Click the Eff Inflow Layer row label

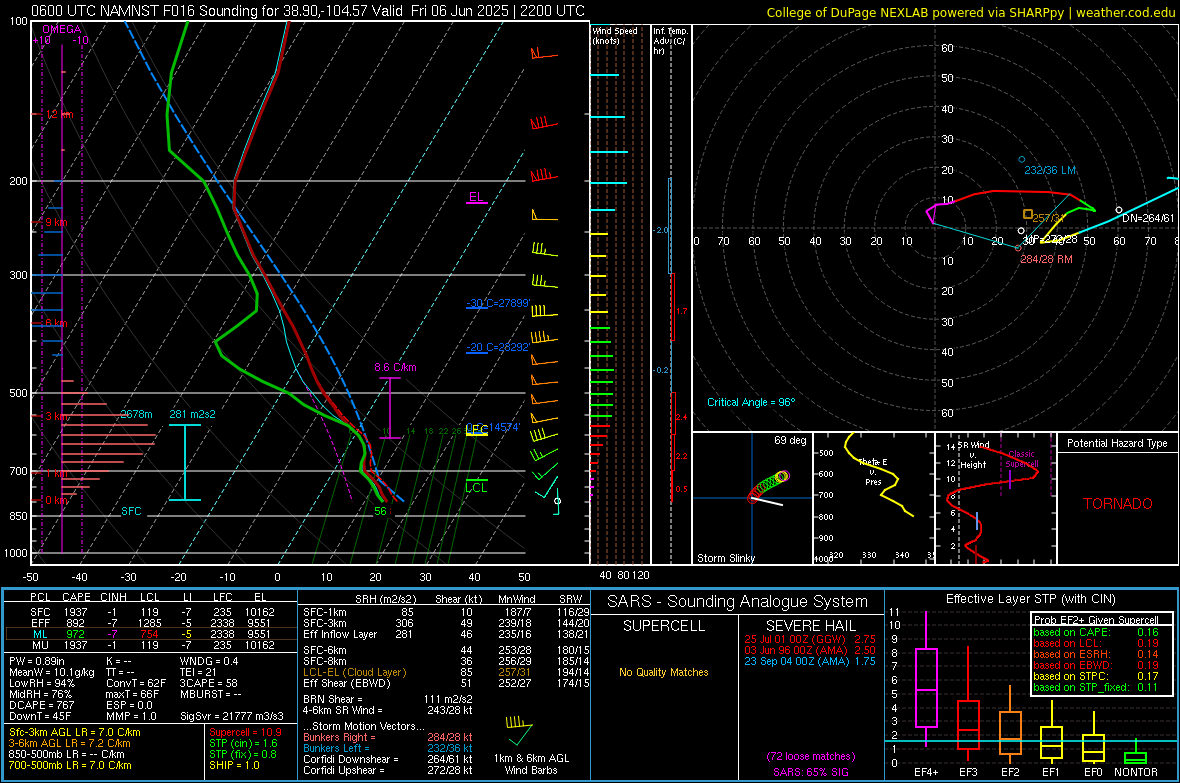pyautogui.click(x=340, y=634)
